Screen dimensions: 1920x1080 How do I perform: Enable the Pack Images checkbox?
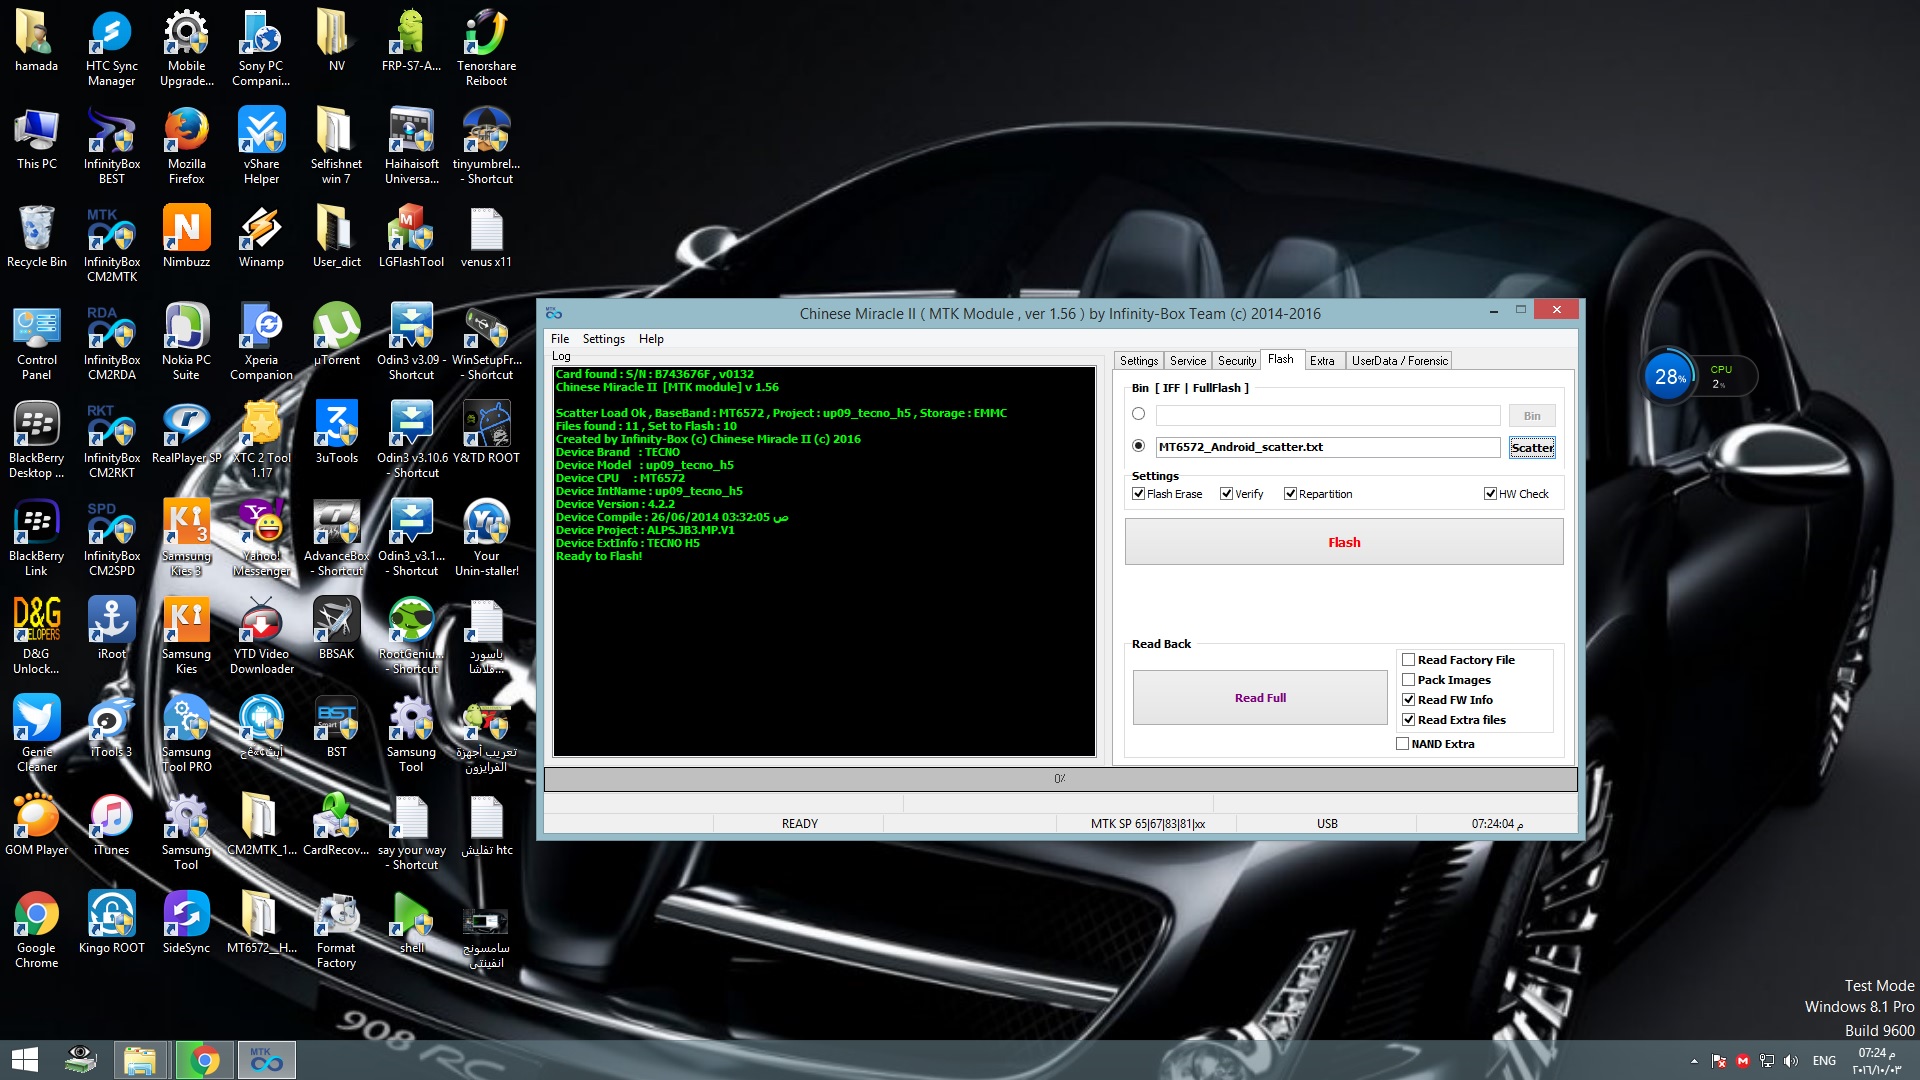(x=1408, y=680)
